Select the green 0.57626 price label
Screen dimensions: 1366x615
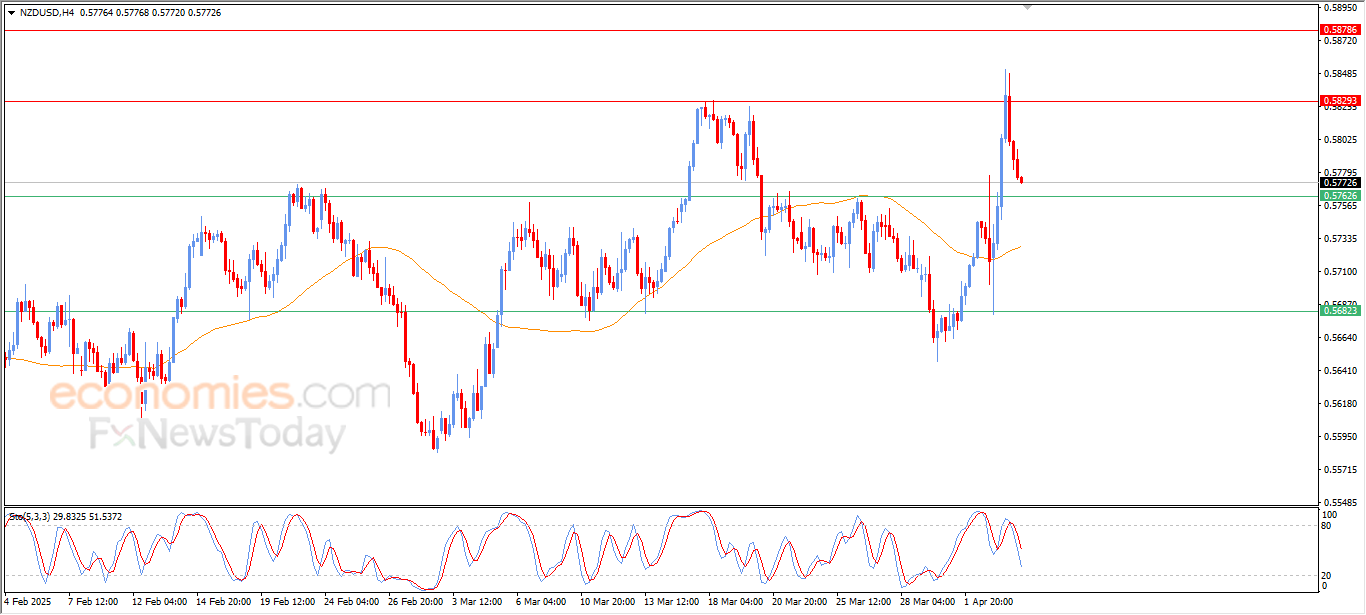[x=1340, y=196]
